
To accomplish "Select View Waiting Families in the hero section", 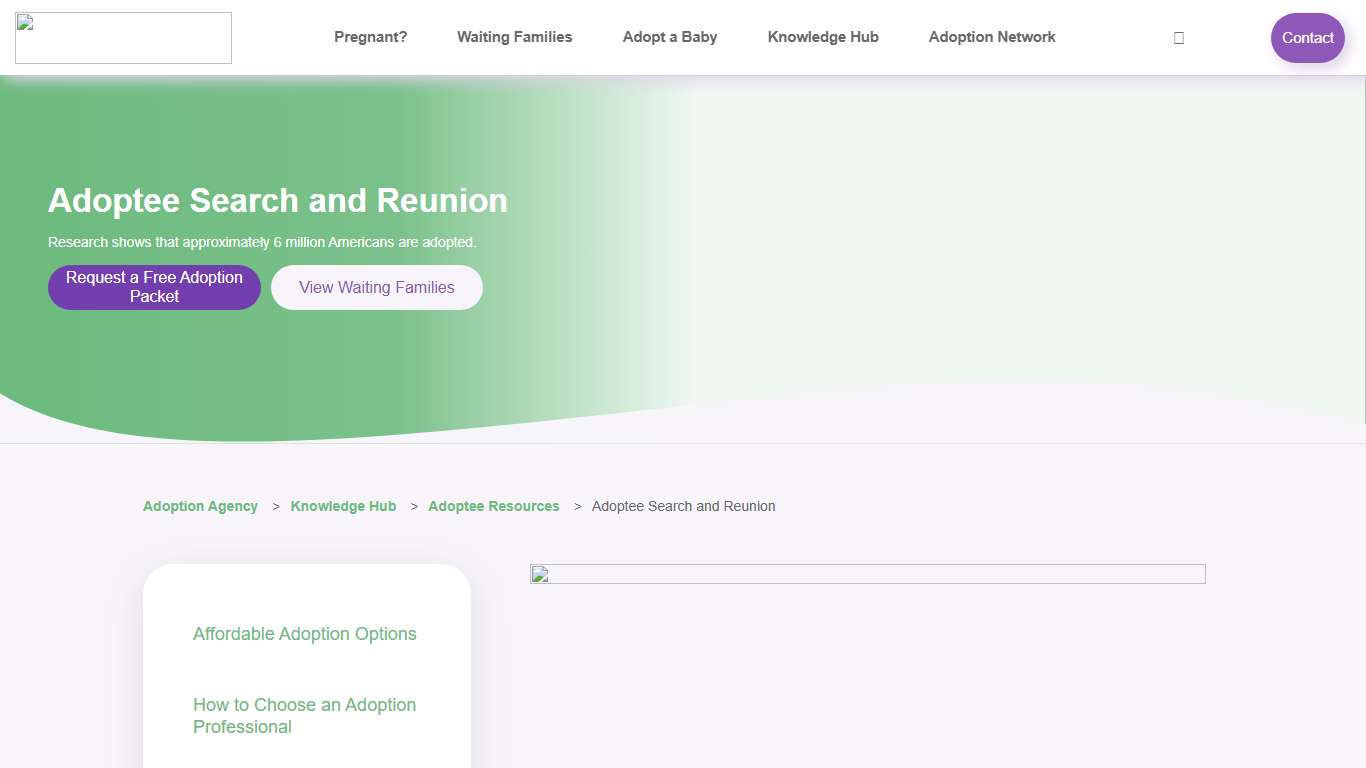I will (376, 287).
